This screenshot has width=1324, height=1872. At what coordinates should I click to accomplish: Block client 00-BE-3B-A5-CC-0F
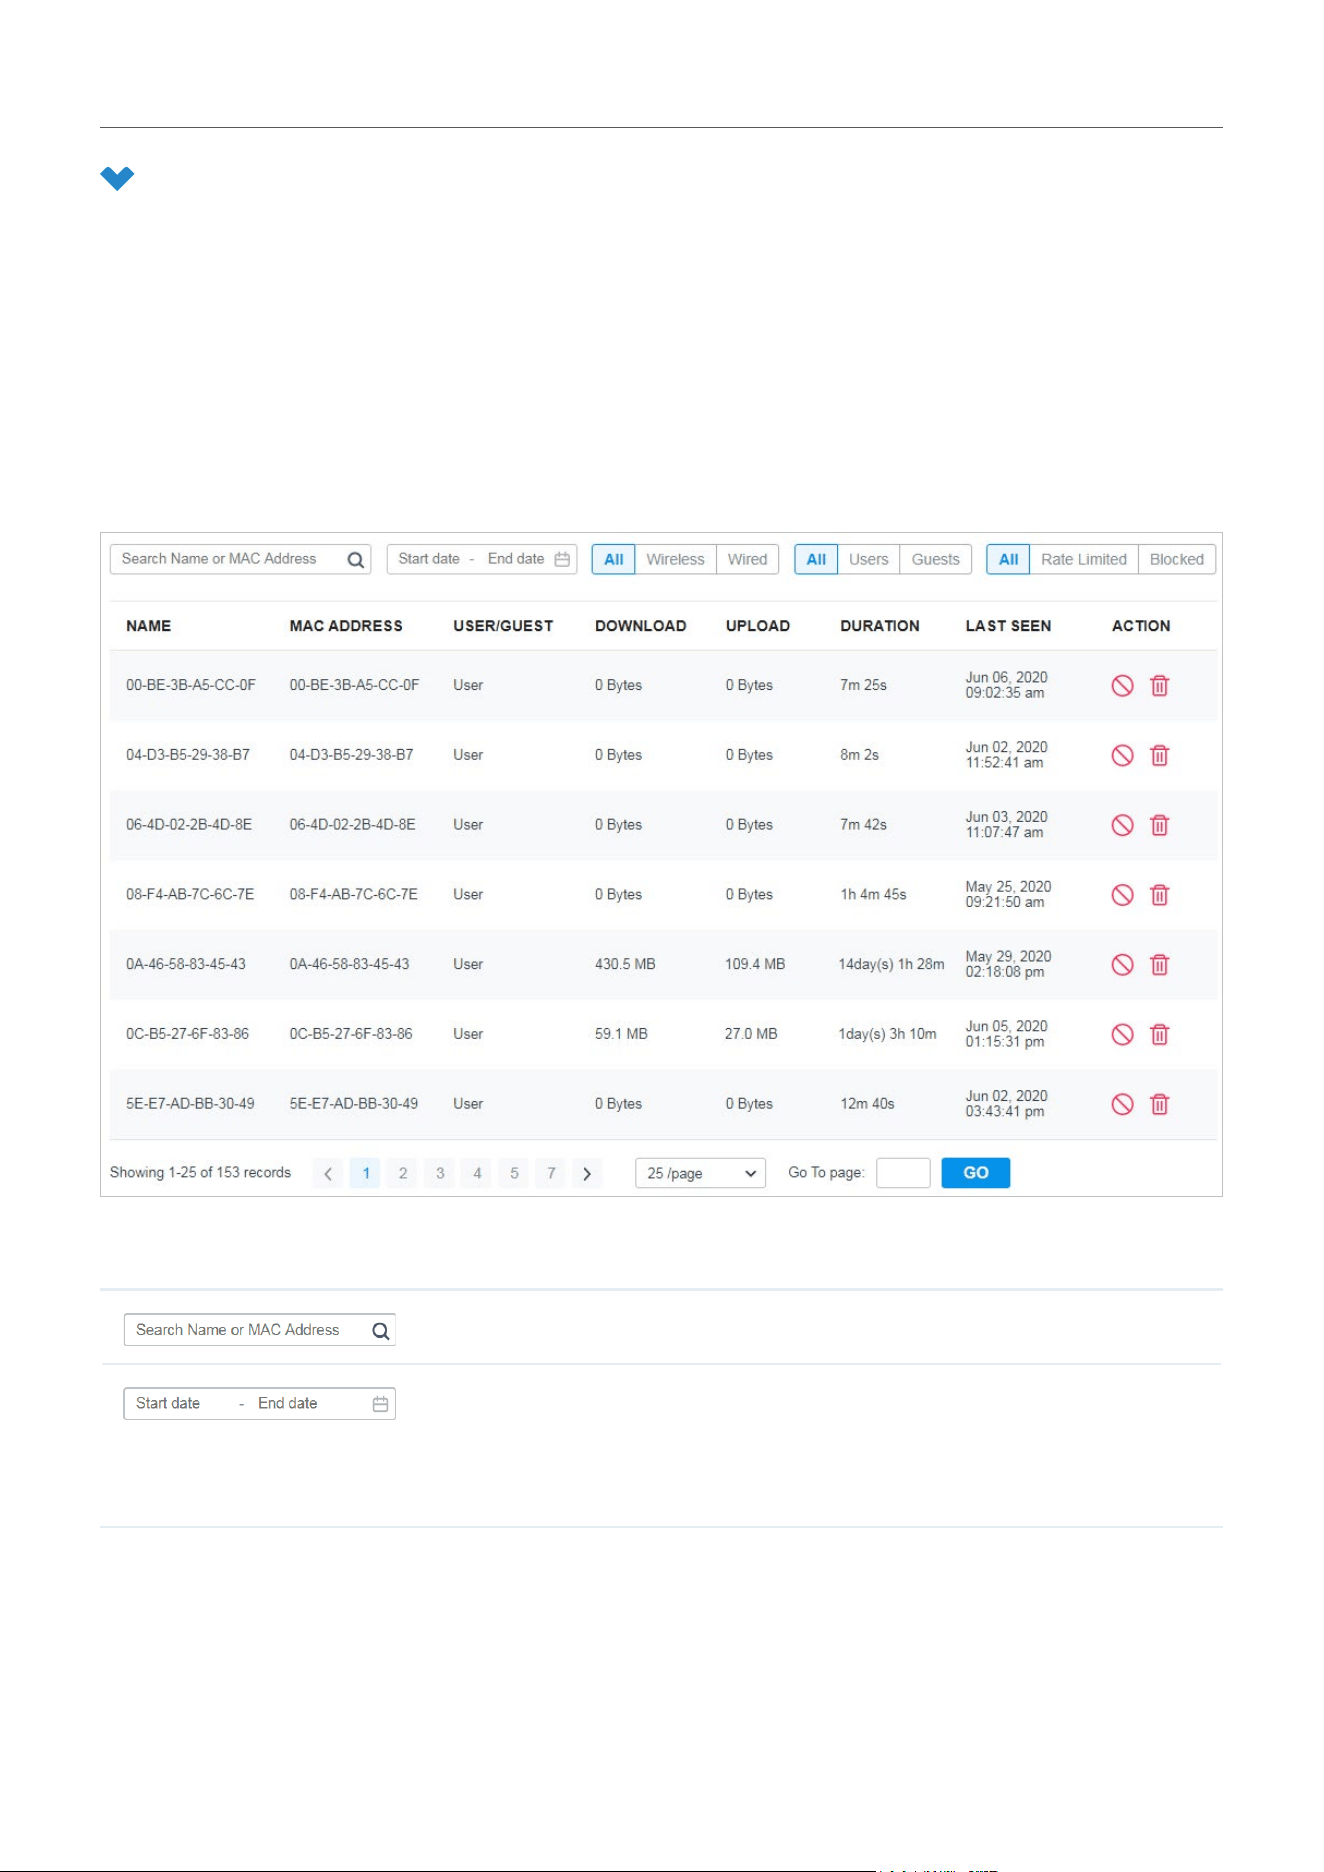[1122, 685]
